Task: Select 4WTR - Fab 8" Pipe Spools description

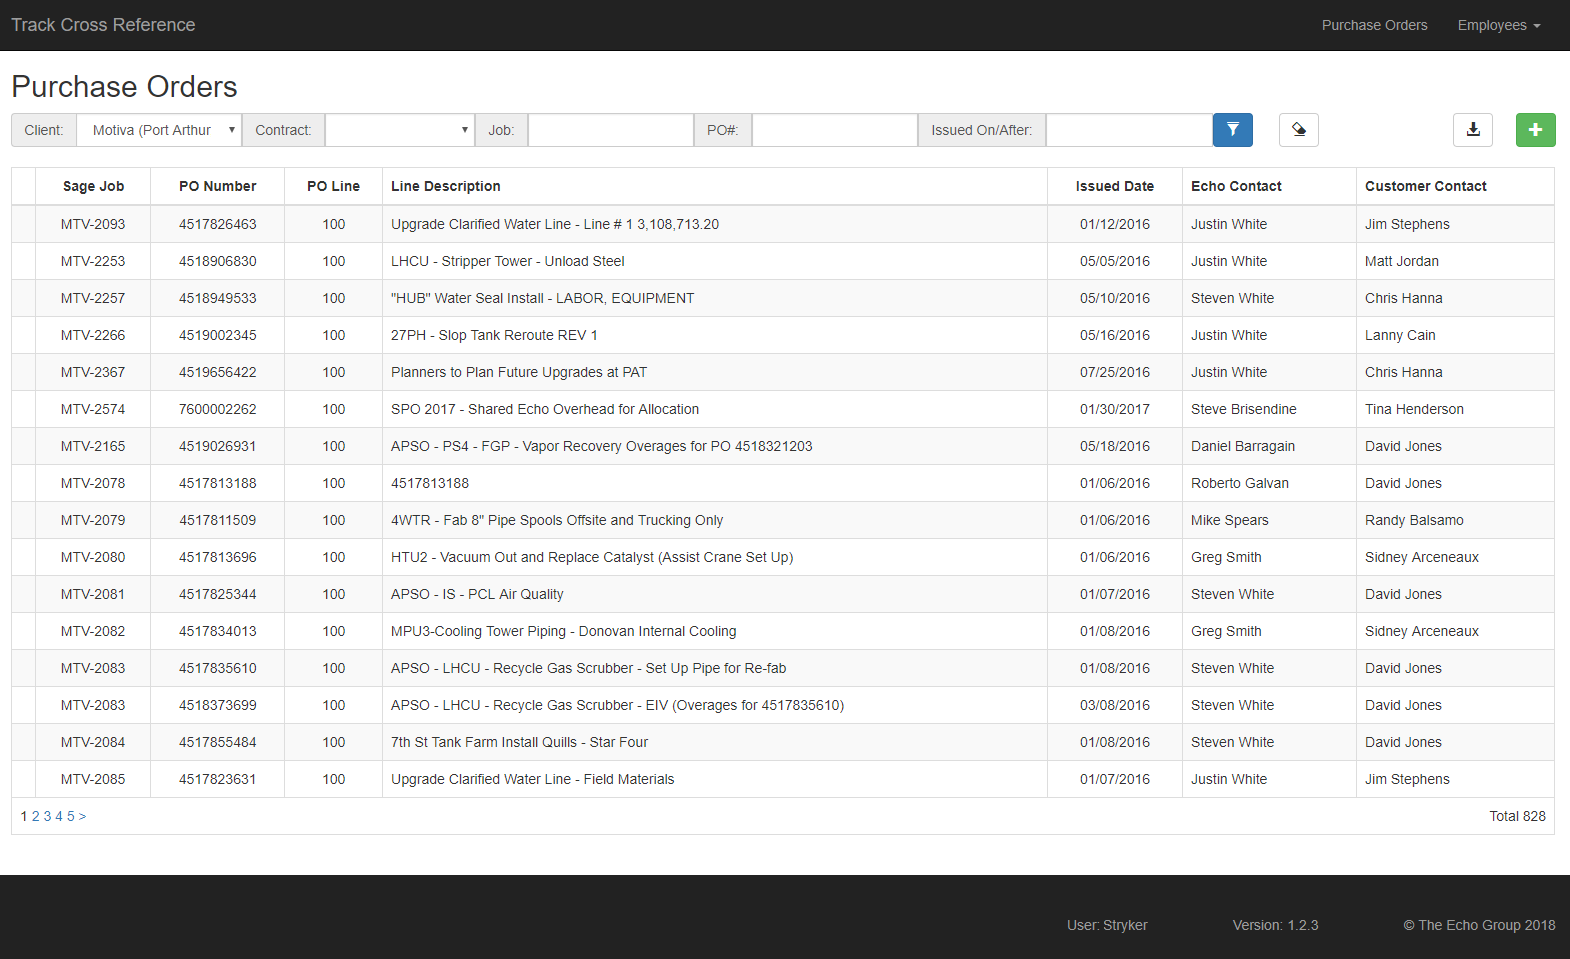Action: pos(557,520)
